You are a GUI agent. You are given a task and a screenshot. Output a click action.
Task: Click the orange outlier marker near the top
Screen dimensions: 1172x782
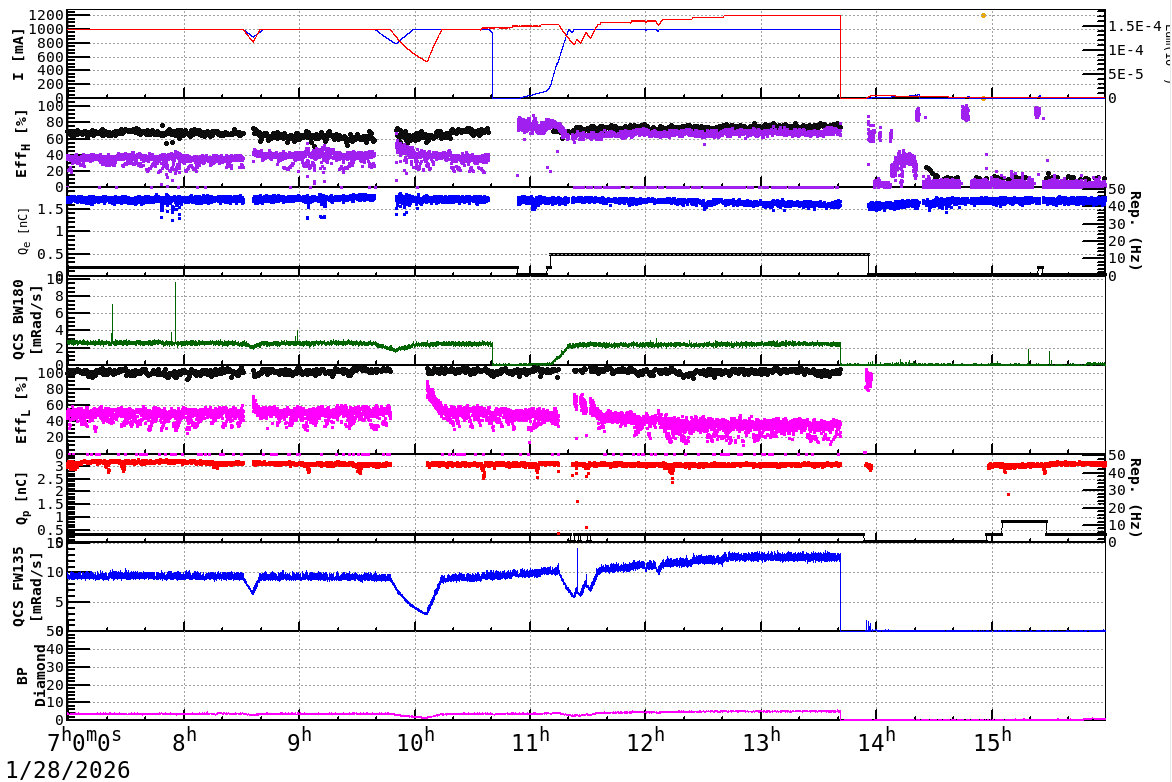(982, 15)
